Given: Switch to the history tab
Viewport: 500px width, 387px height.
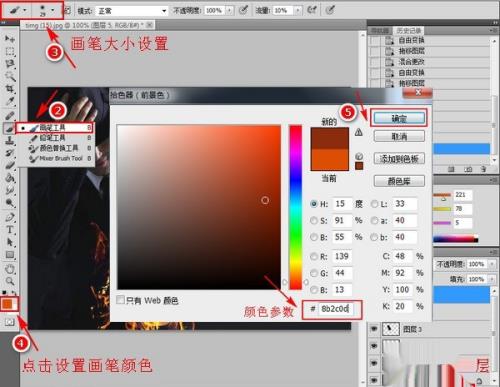Looking at the screenshot, I should pos(408,31).
